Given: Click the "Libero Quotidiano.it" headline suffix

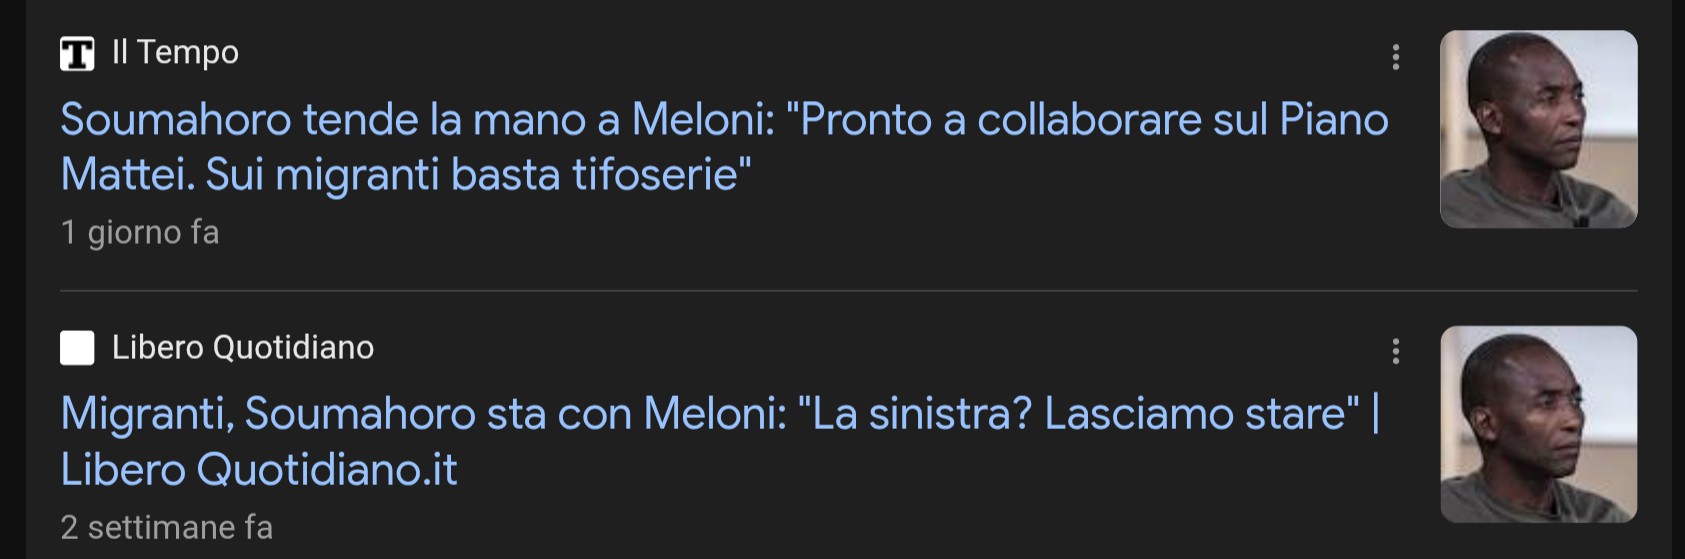Looking at the screenshot, I should coord(259,470).
